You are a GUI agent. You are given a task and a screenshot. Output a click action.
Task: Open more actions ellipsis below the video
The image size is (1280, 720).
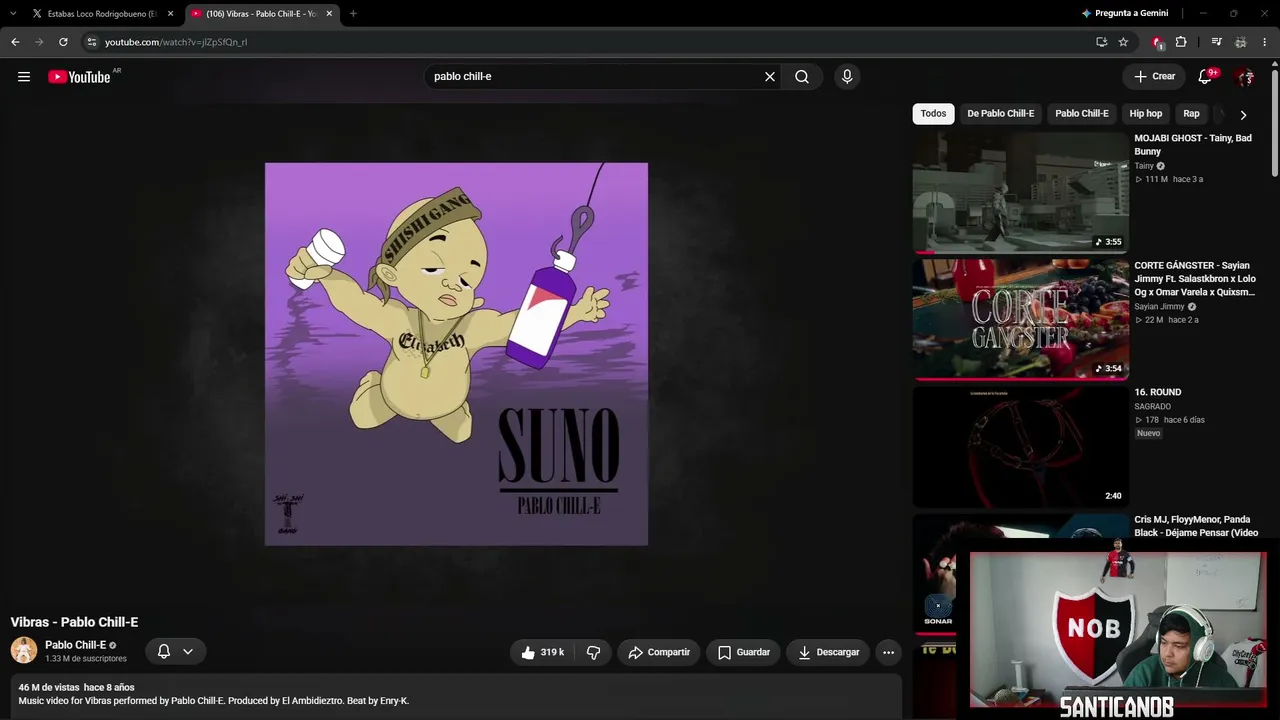[888, 652]
